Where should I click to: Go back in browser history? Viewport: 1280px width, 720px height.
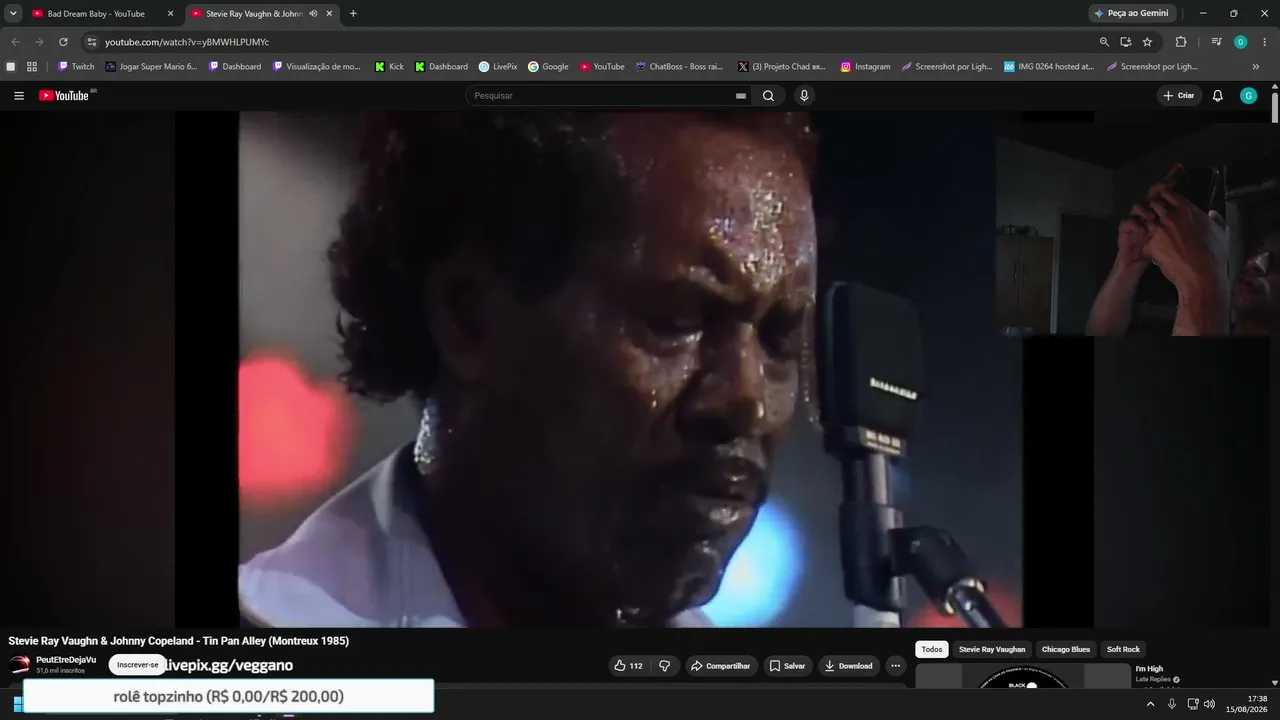15,42
